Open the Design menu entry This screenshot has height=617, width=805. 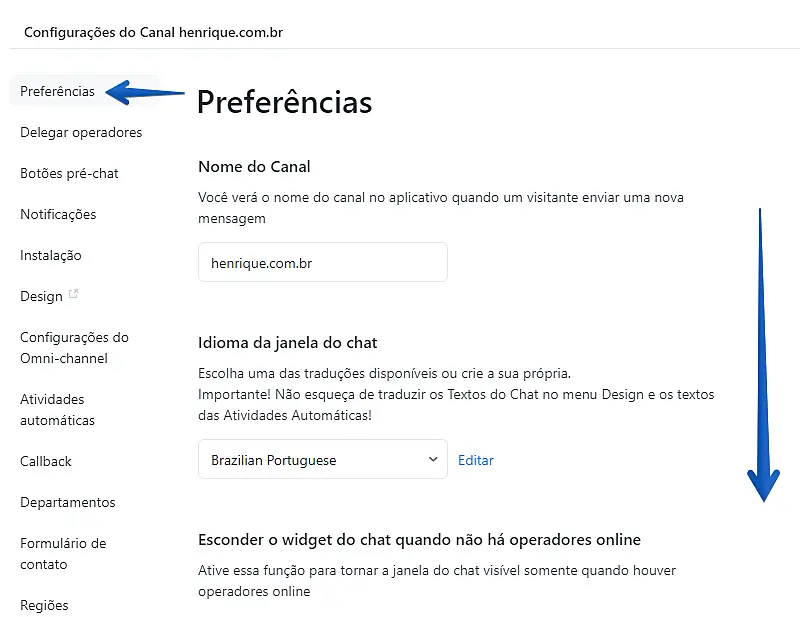click(x=41, y=296)
